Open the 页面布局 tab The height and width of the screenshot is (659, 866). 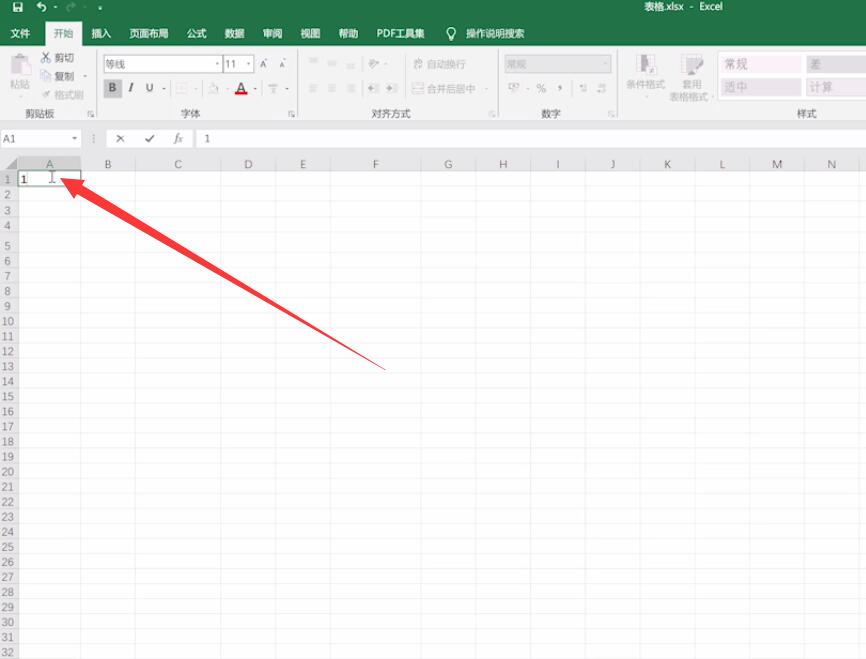point(149,34)
